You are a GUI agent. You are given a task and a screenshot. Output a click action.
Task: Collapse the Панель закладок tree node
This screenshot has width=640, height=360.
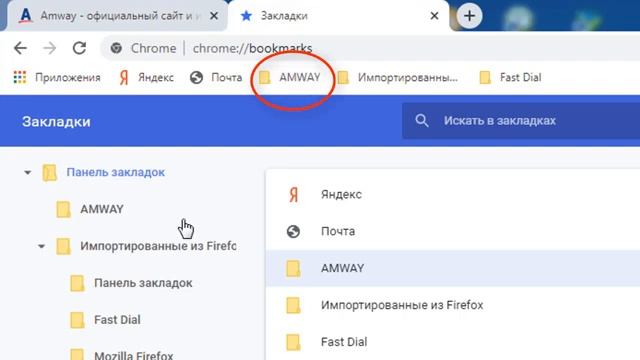pyautogui.click(x=27, y=172)
